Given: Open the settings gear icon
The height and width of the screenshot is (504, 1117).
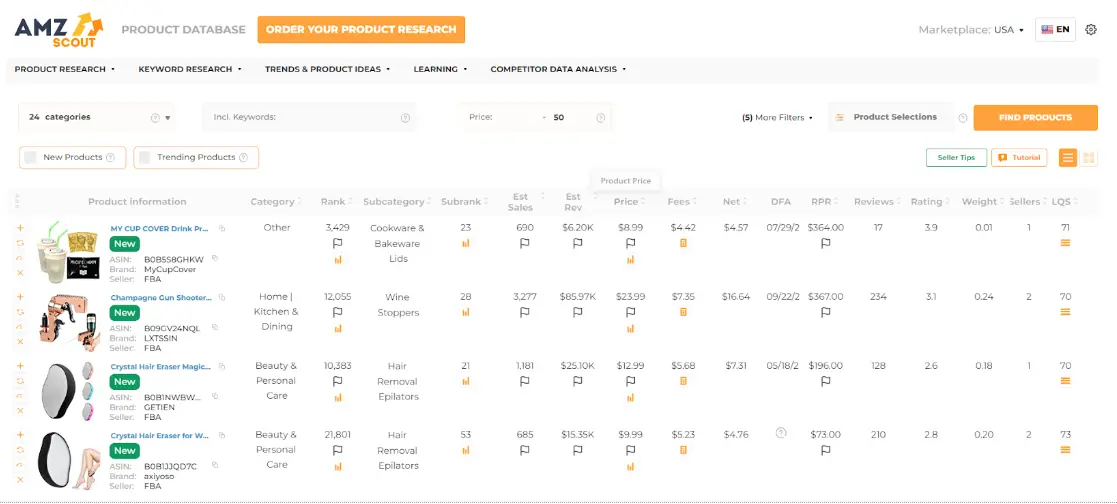Looking at the screenshot, I should [1091, 30].
